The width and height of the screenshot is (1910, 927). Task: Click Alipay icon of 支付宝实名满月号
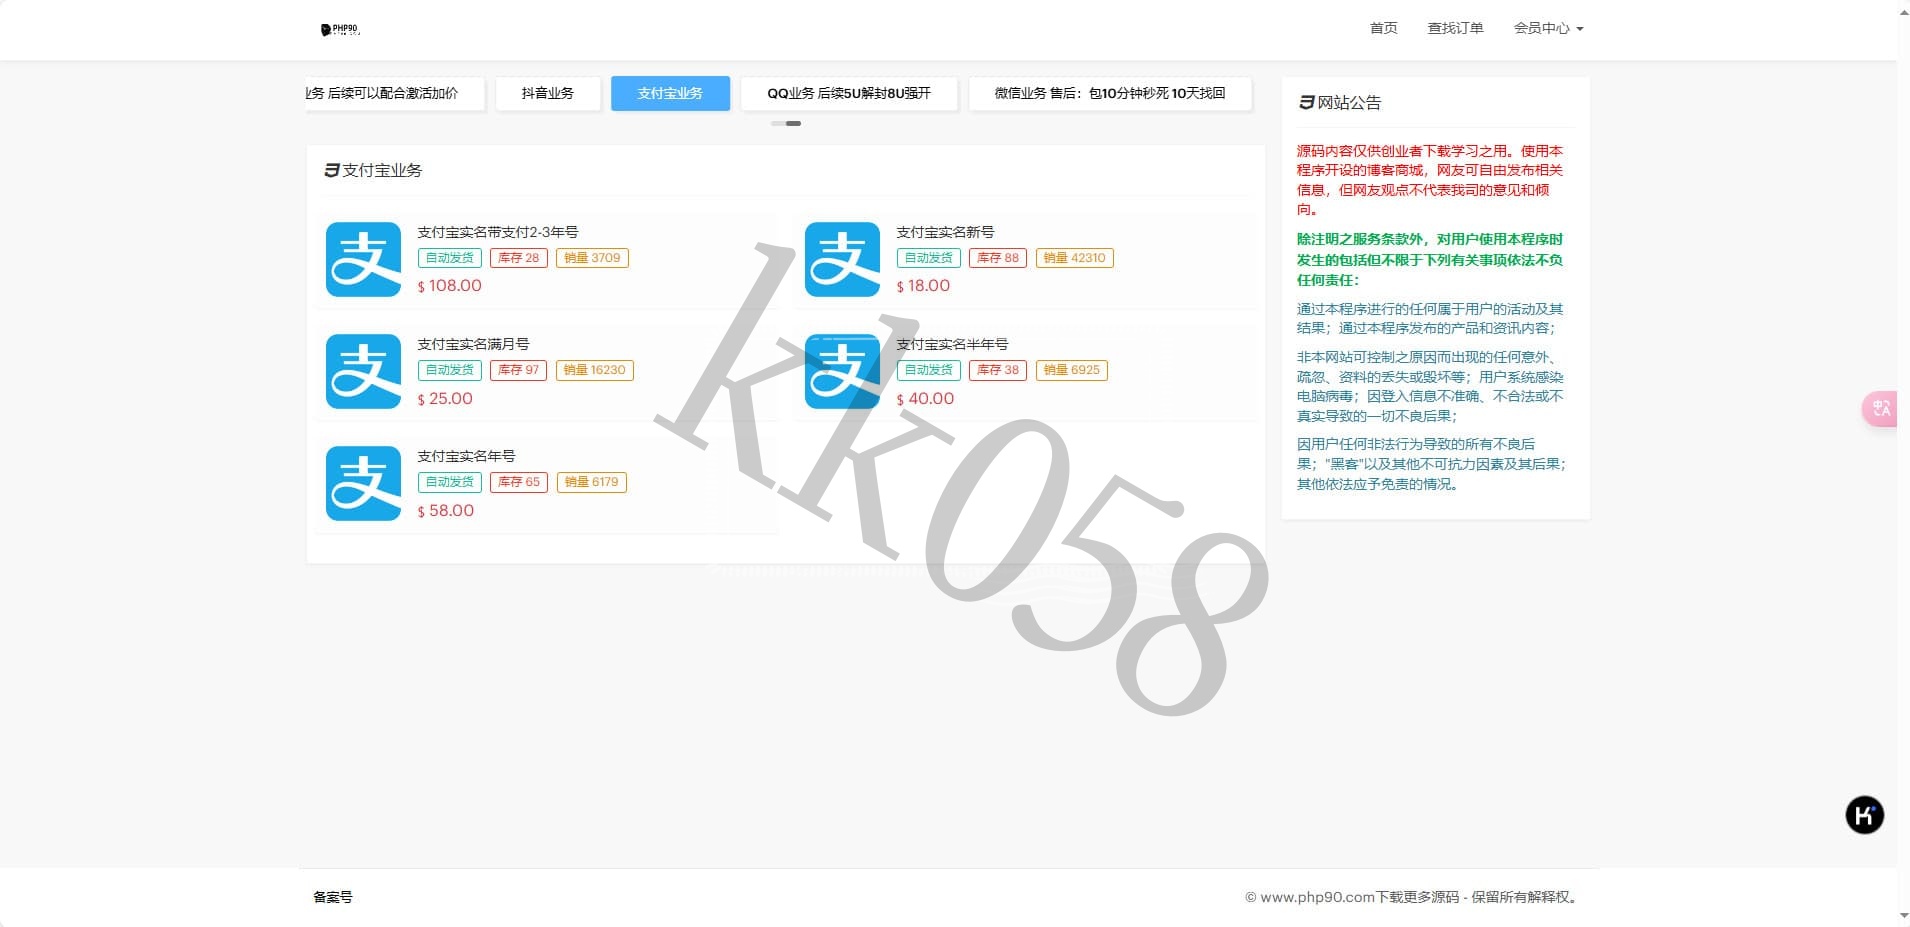[x=363, y=371]
